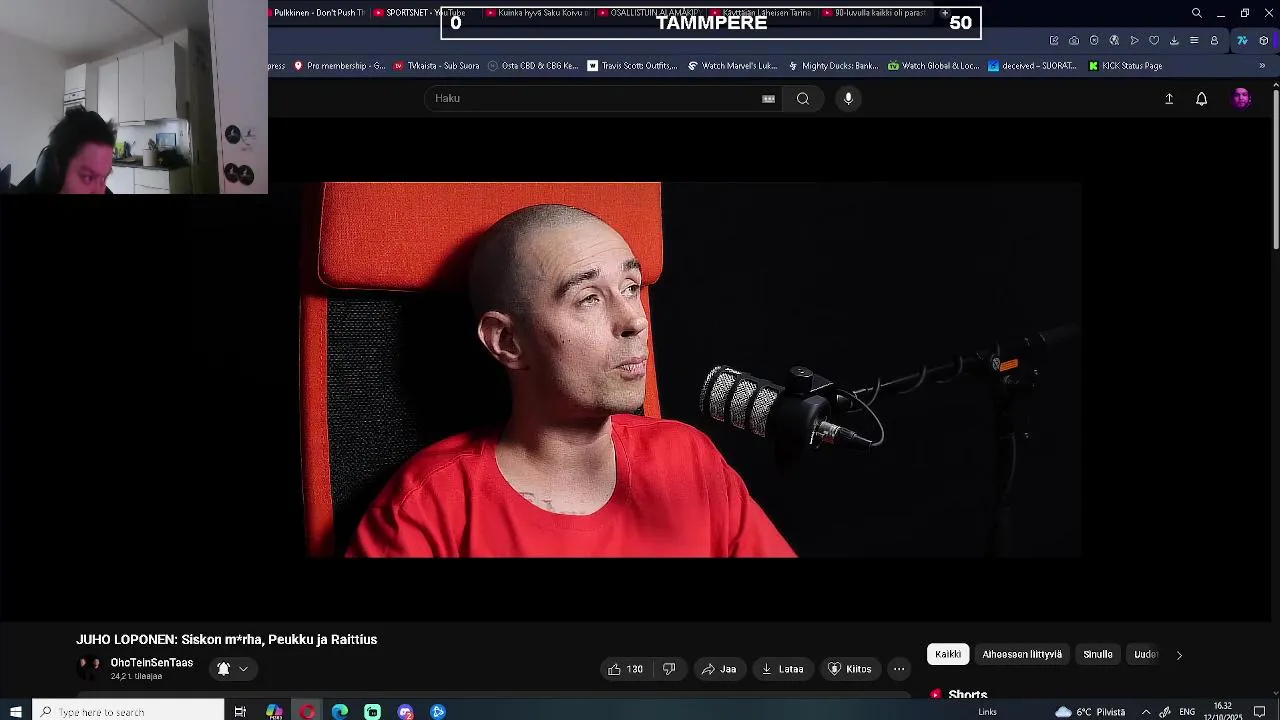
Task: Select the Aiheeseen liittyvä filter chip
Action: [1022, 655]
